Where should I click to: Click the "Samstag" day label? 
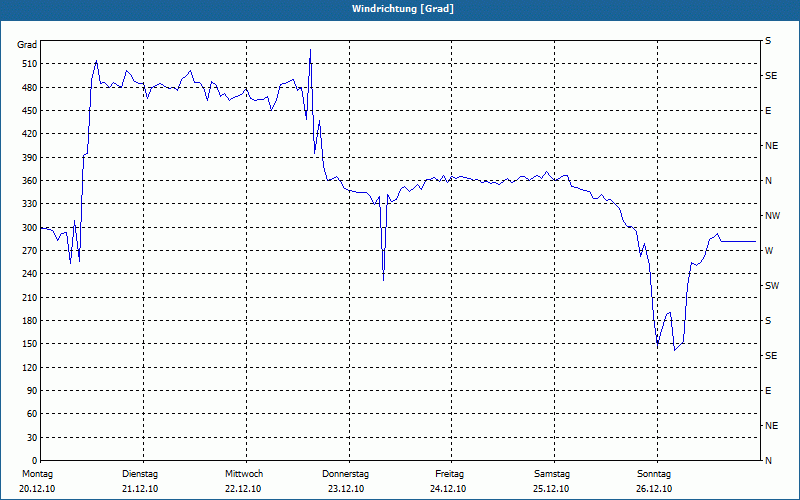tap(552, 474)
